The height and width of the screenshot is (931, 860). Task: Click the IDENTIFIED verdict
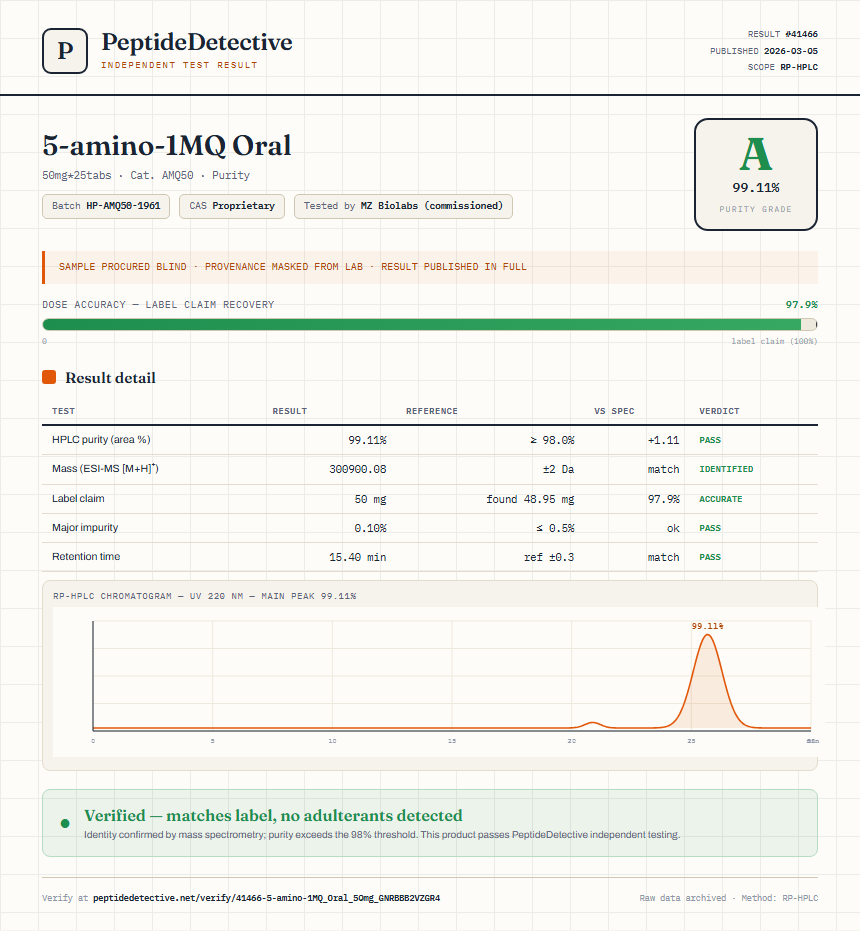(x=726, y=469)
